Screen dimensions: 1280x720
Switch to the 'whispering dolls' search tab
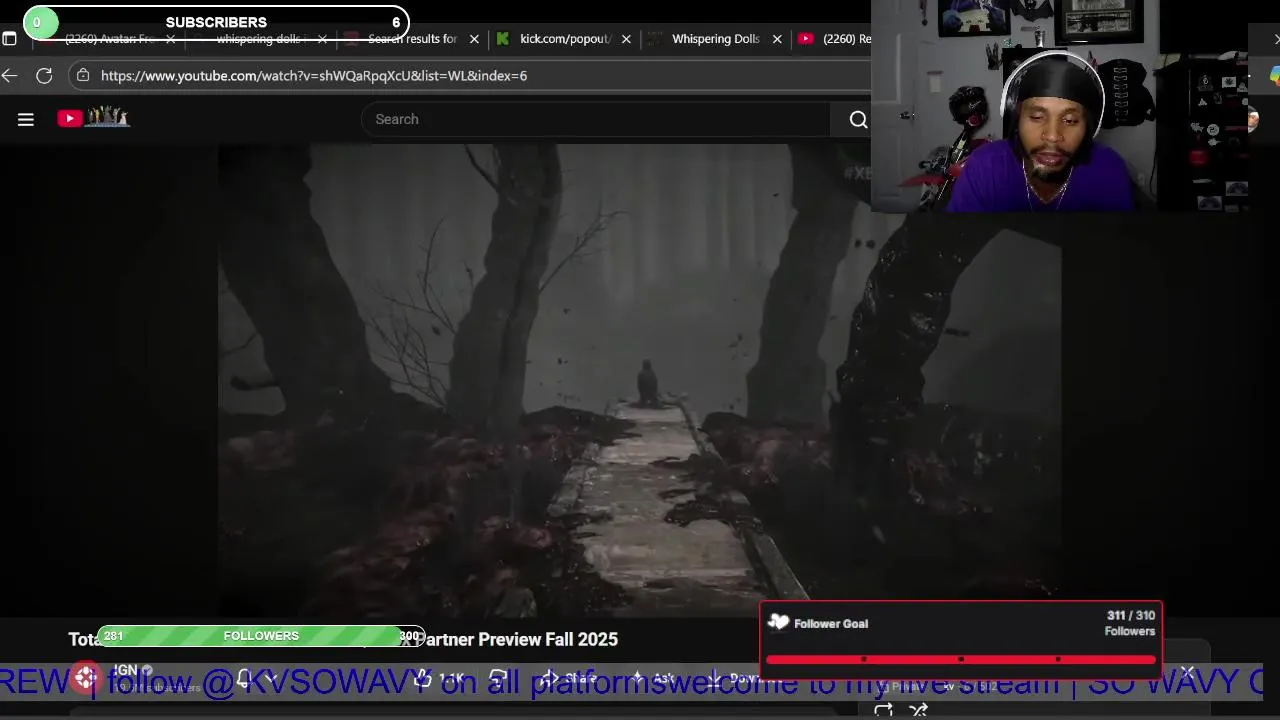tap(258, 39)
